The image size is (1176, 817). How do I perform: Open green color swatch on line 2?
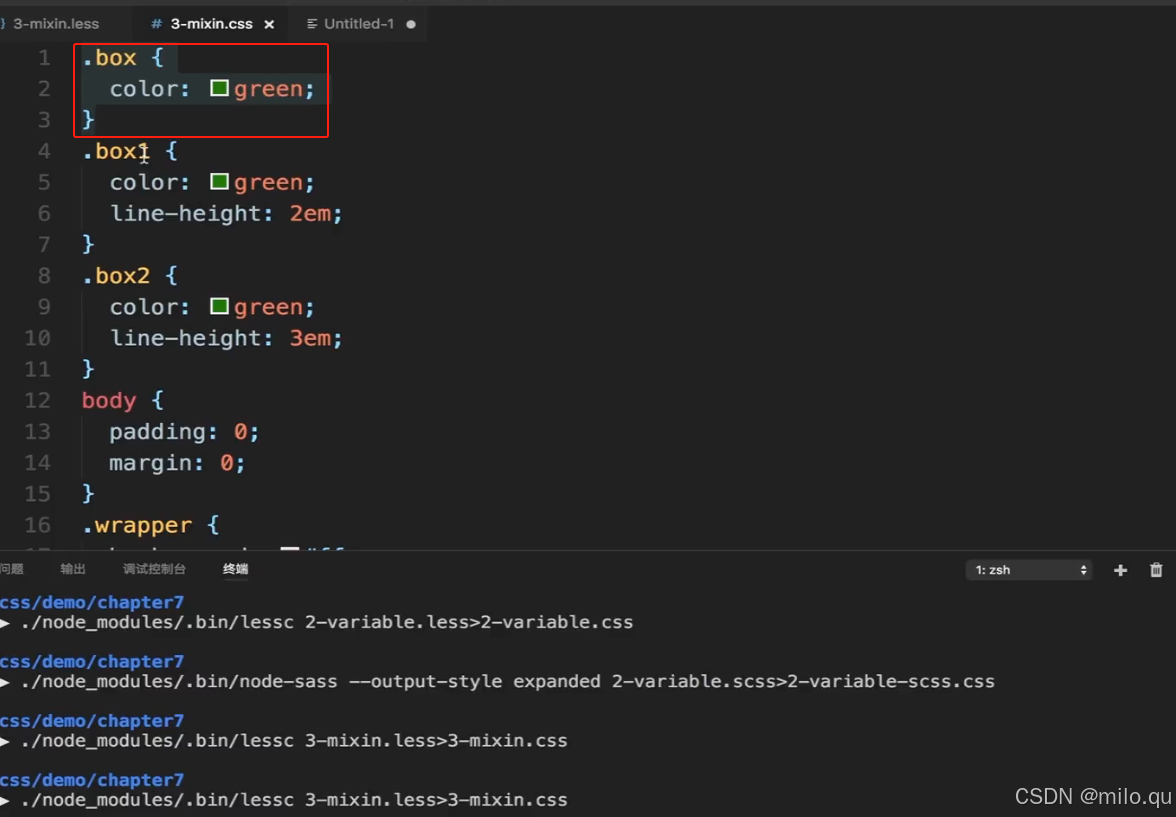point(219,89)
